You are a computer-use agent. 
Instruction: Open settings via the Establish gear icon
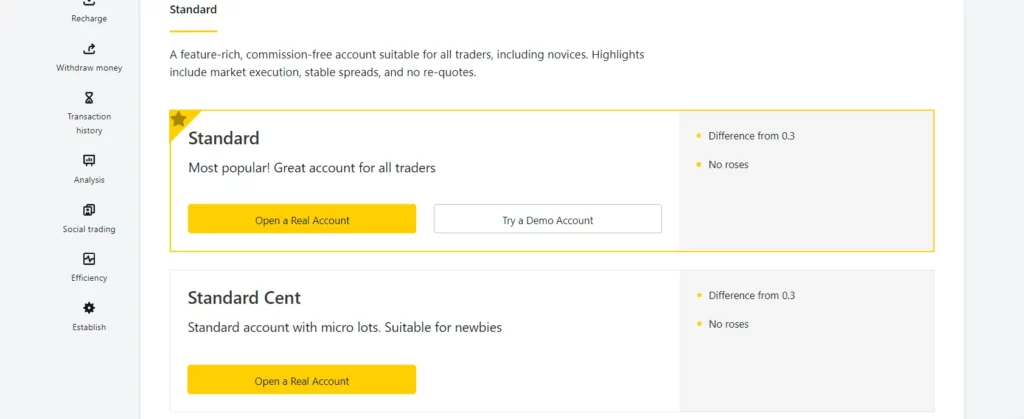[x=89, y=308]
